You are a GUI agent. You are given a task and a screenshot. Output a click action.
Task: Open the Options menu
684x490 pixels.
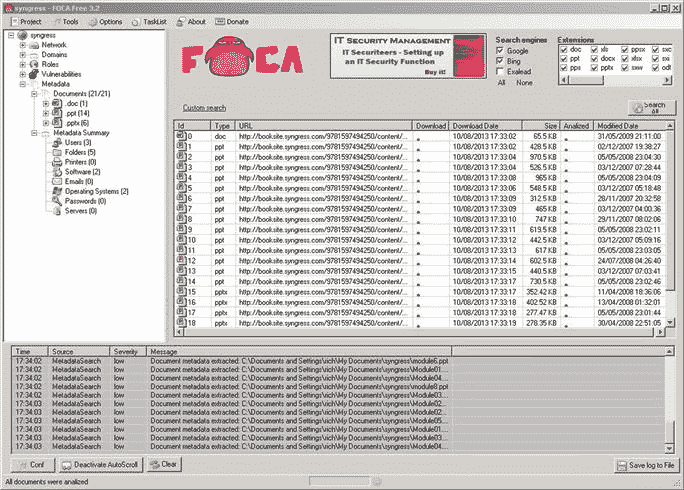point(106,22)
